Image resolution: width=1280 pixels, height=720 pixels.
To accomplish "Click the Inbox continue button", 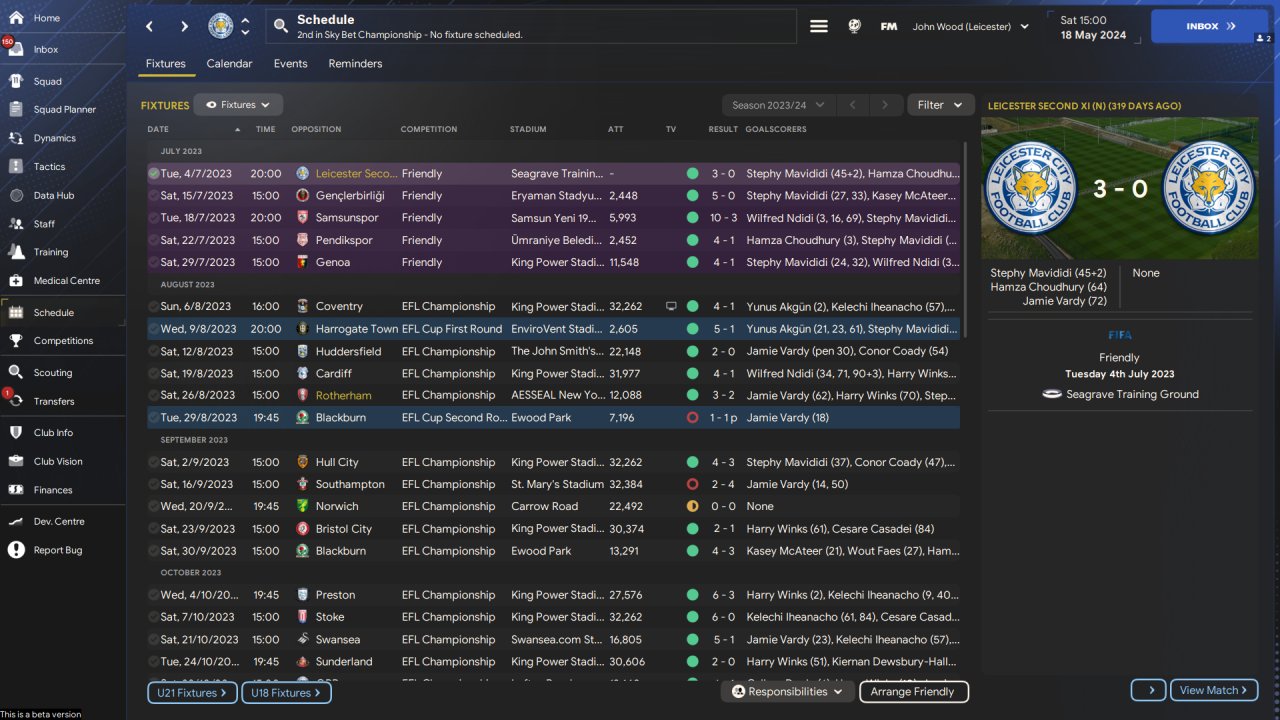I will pos(1210,27).
